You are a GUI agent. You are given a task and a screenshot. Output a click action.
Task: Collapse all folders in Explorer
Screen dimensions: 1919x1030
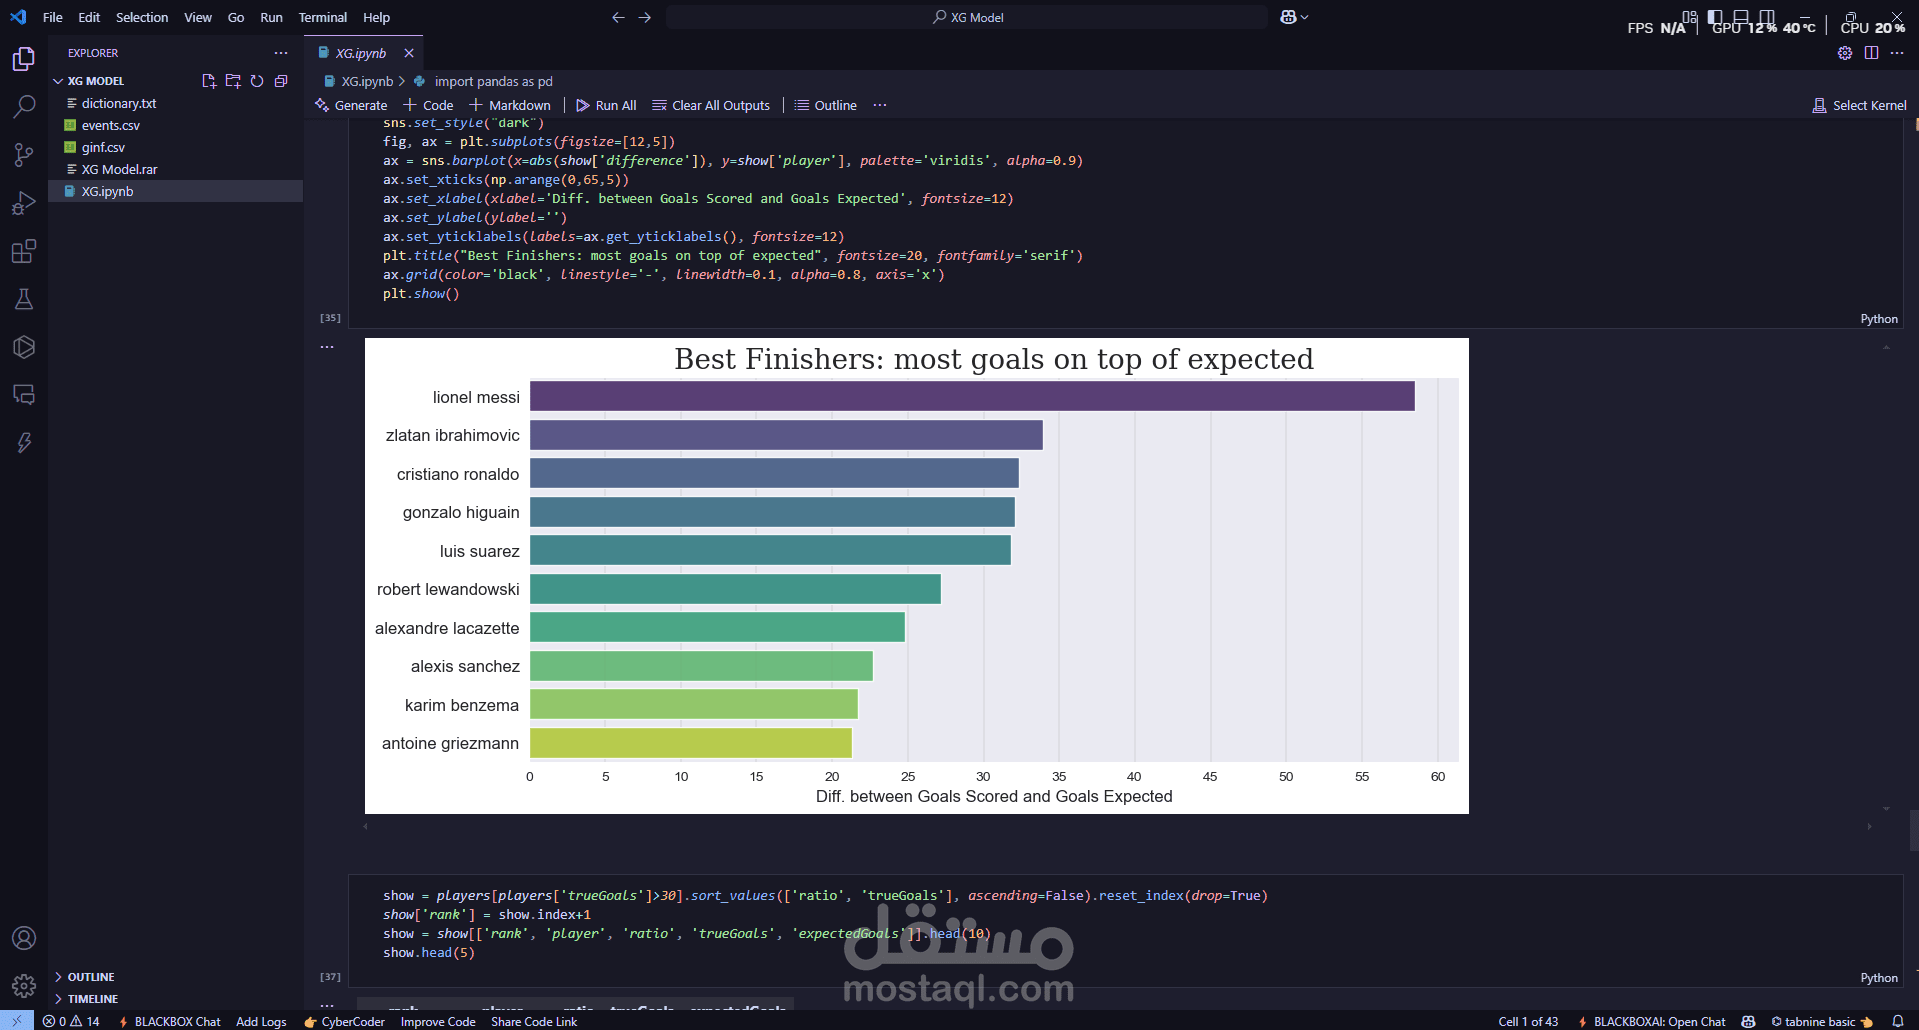[x=281, y=81]
